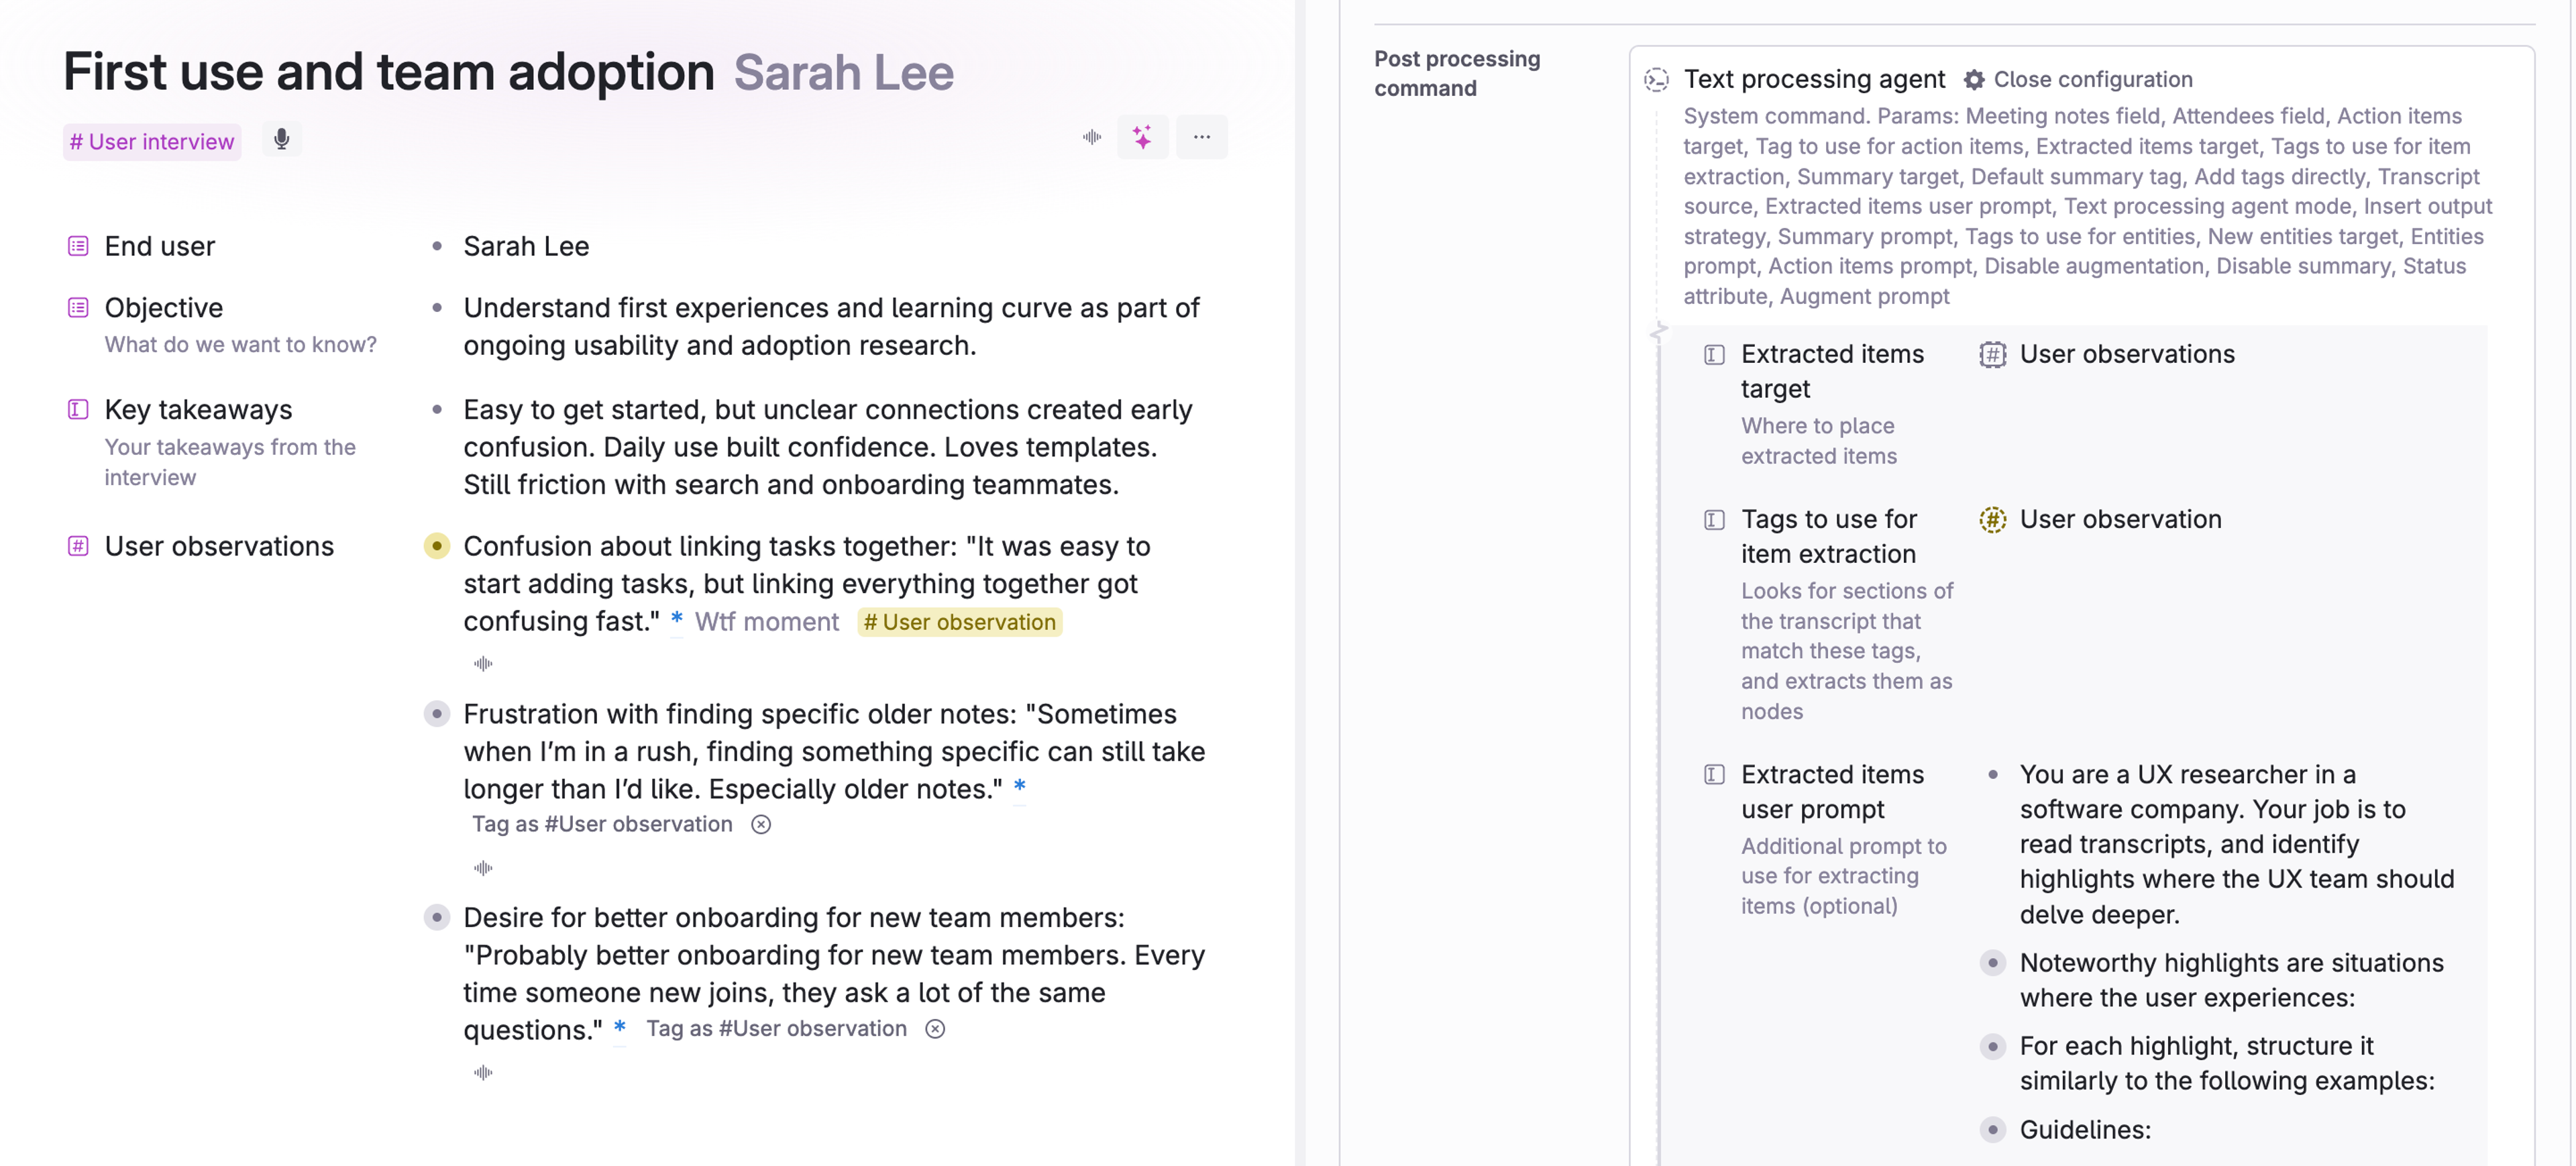Viewport: 2576px width, 1166px height.
Task: Click the microphone icon beside User interview tag
Action: click(282, 139)
